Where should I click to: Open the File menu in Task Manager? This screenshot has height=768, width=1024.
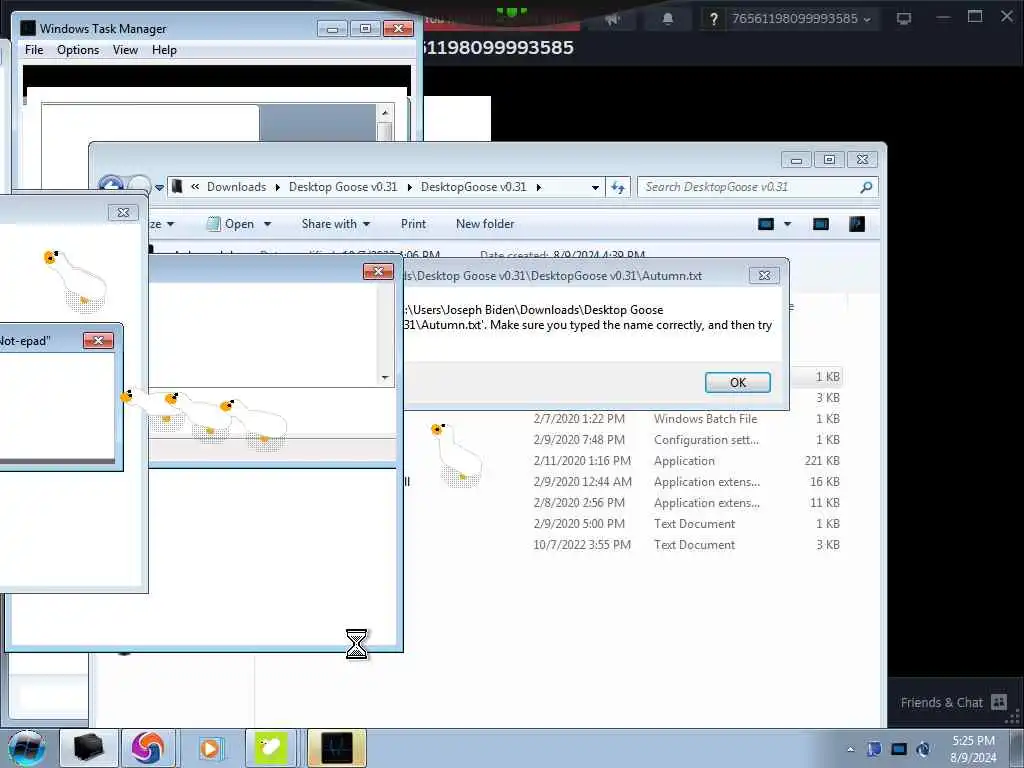pos(34,50)
